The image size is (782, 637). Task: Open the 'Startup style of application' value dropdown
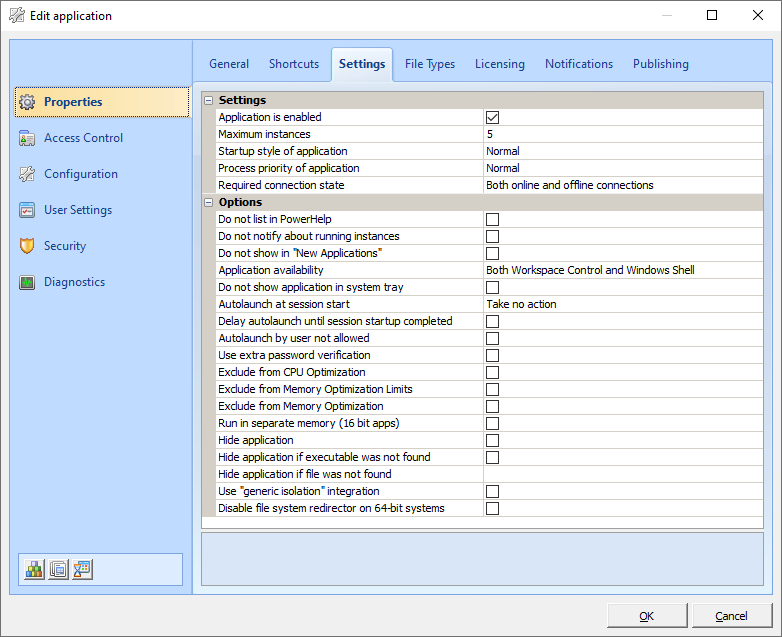coord(622,151)
